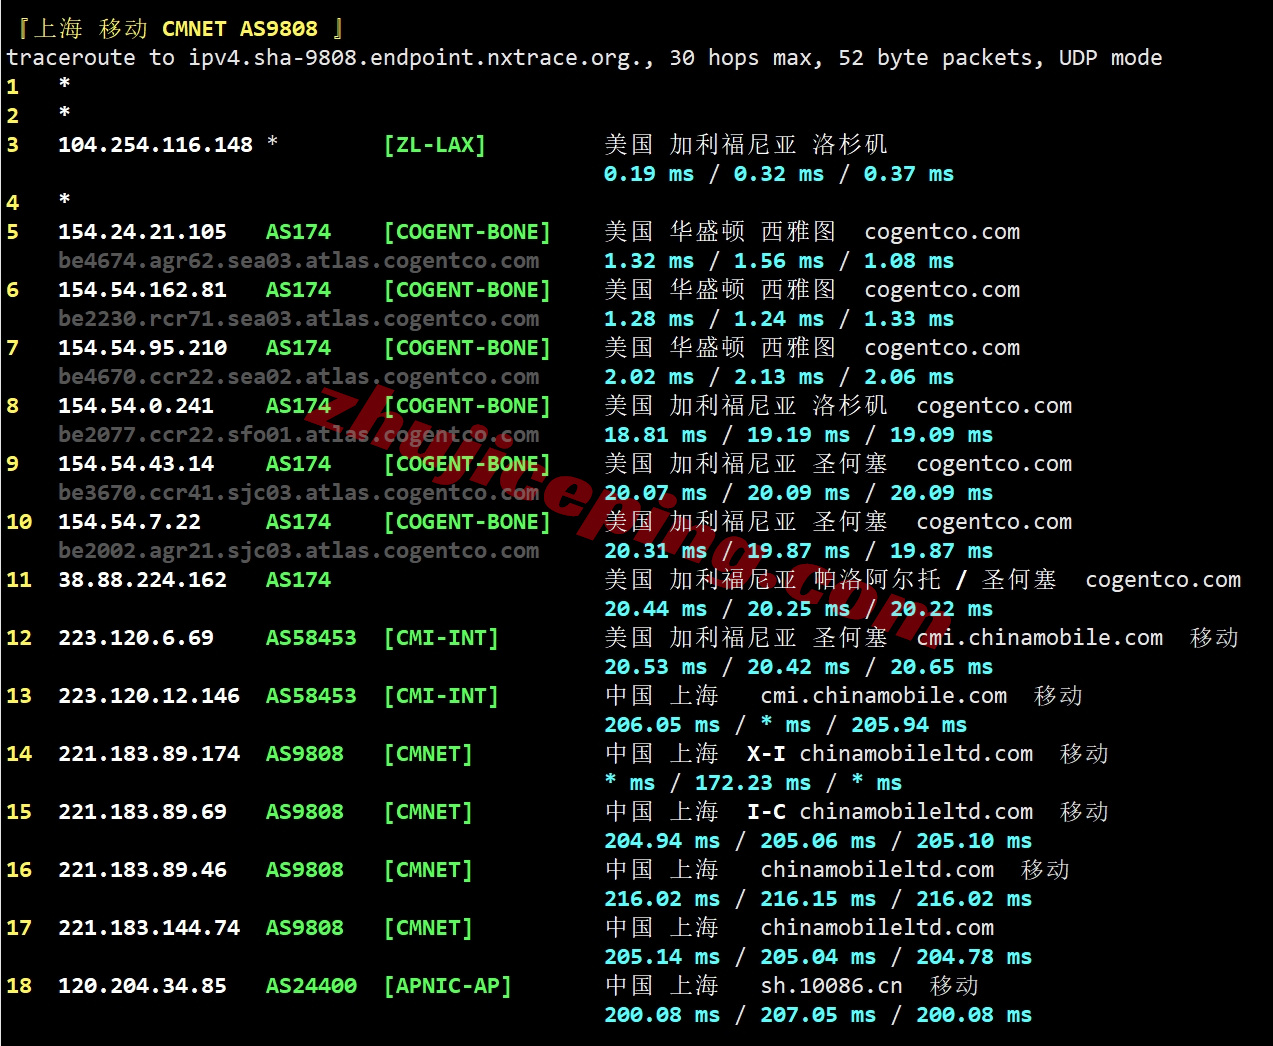
Task: Click IP 154.54.0.241 on hop 8
Action: [136, 406]
